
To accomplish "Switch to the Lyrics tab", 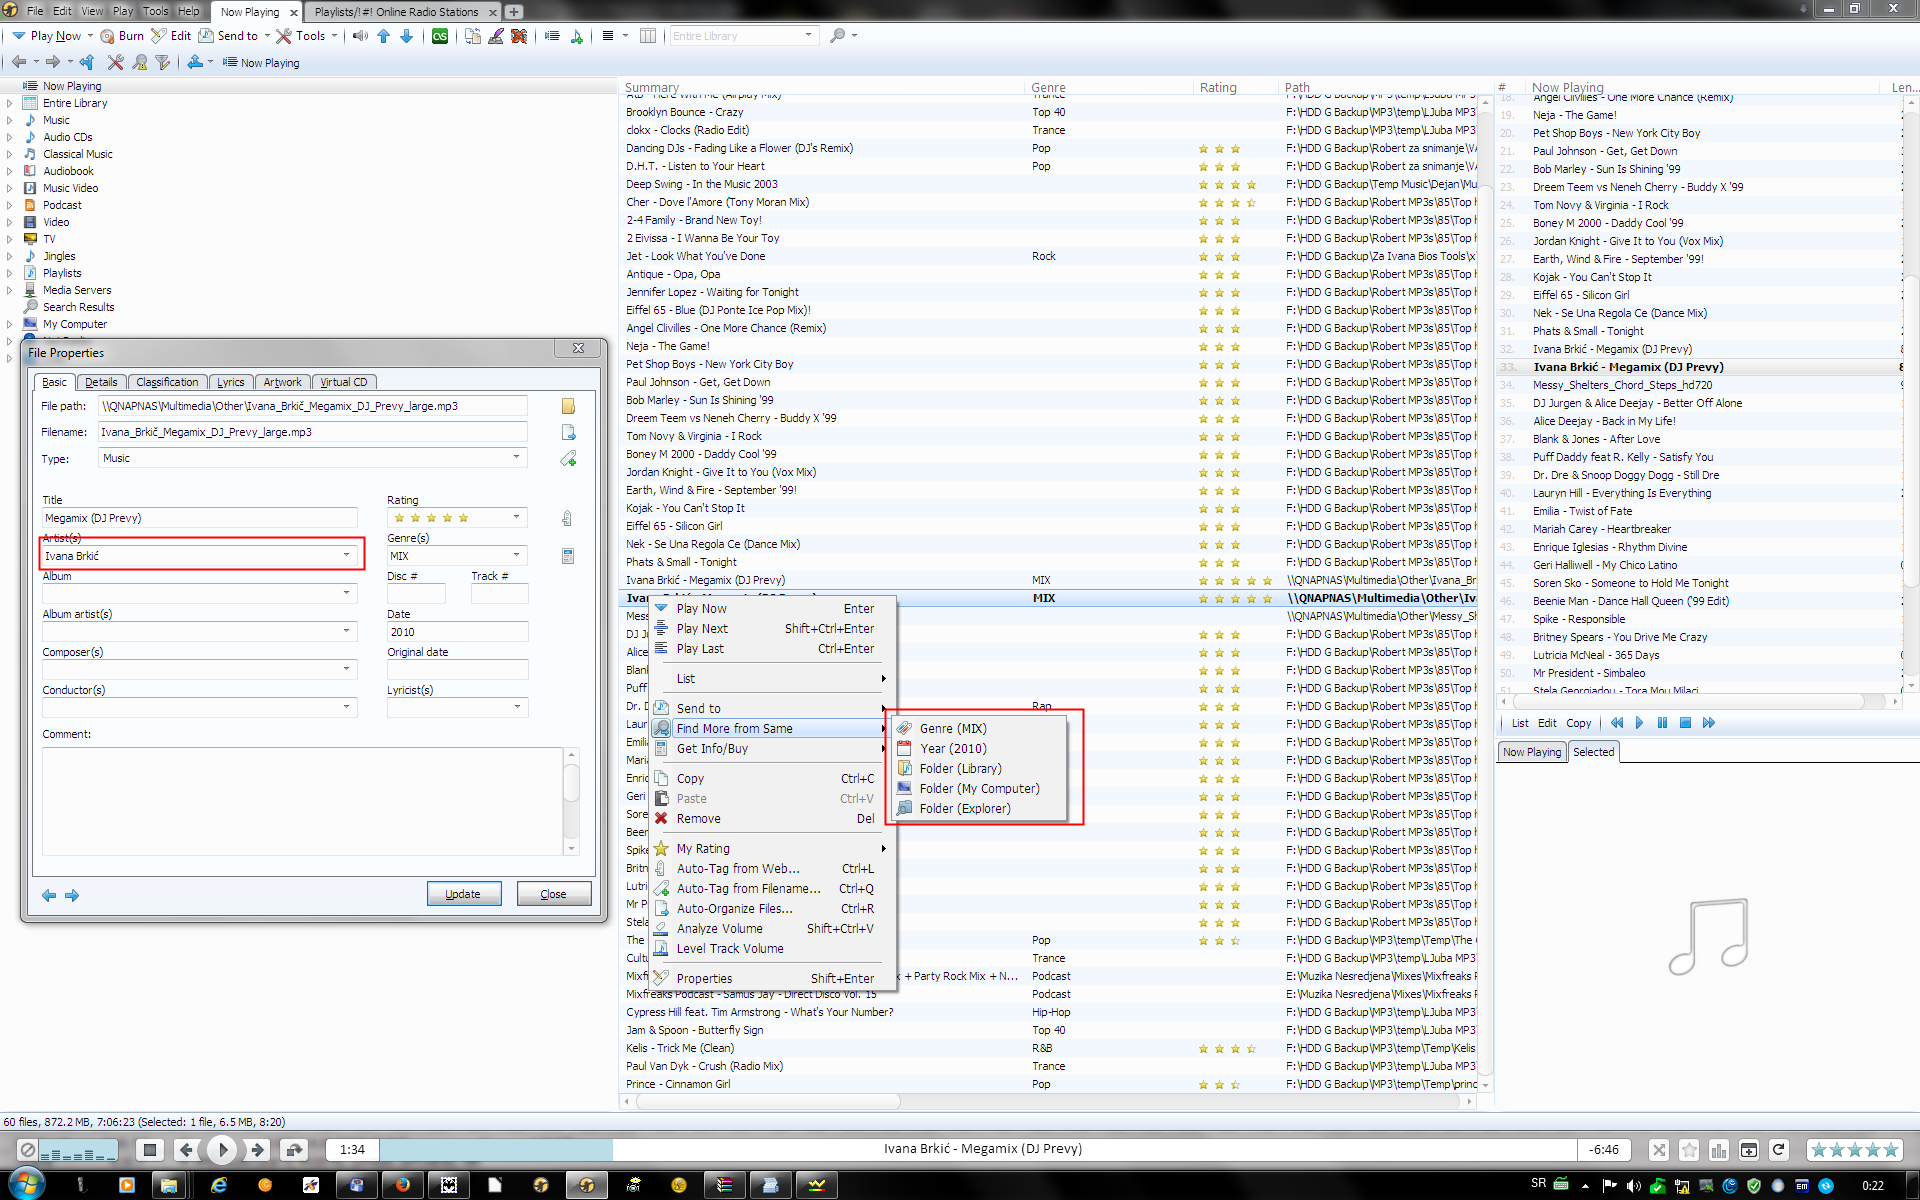I will [x=230, y=382].
